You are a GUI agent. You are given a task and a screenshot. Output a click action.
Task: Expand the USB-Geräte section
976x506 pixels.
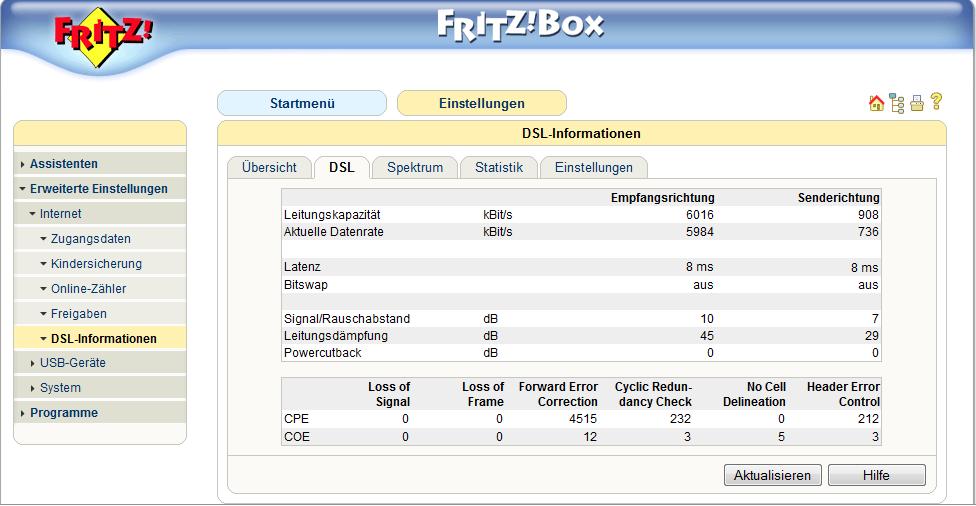(x=72, y=363)
